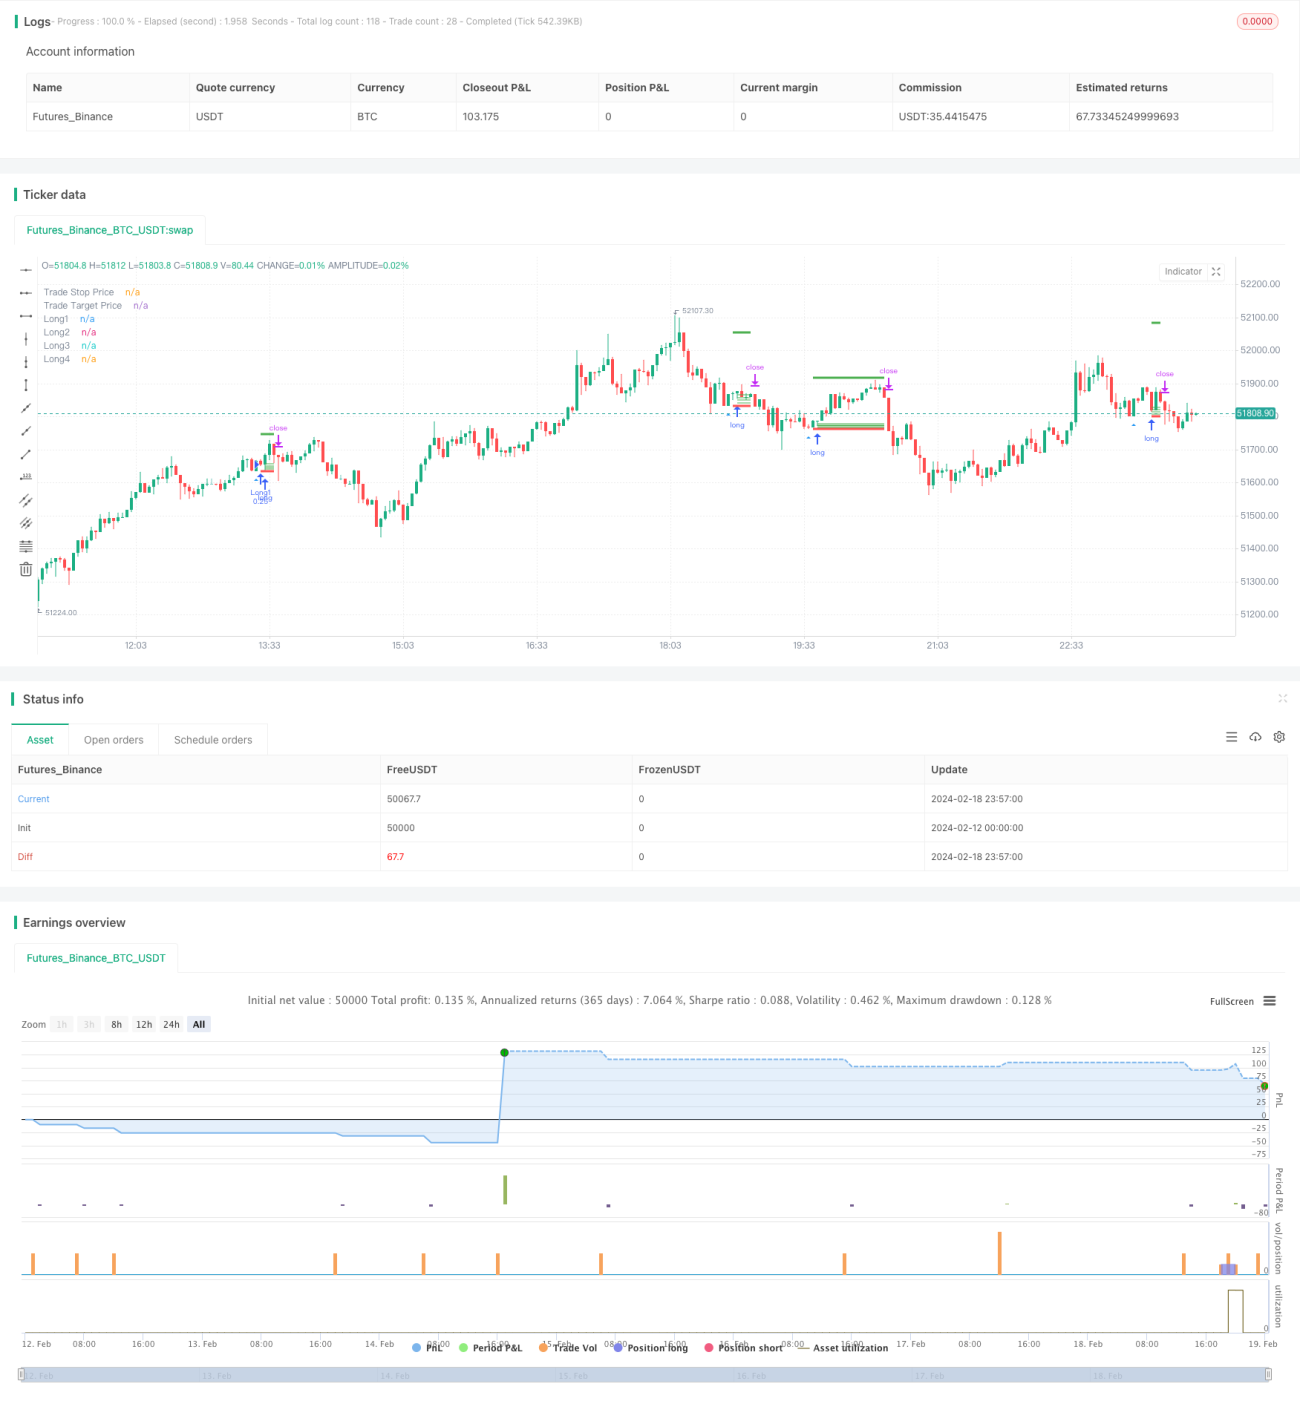Select the top horizontal line tool
Screen dimensions: 1300x1404
26,269
